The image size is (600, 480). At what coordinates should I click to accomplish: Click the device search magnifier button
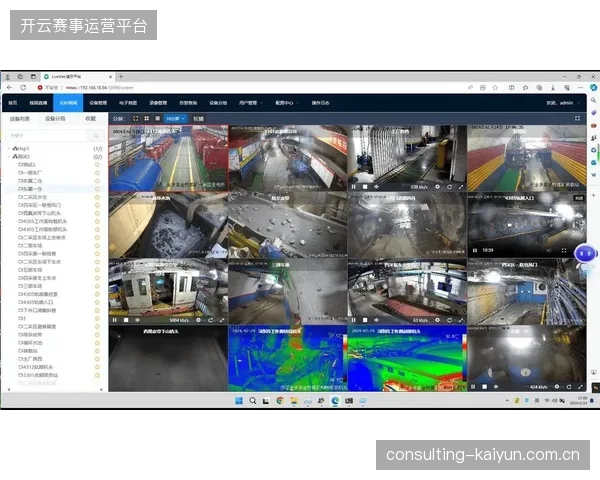pos(96,136)
